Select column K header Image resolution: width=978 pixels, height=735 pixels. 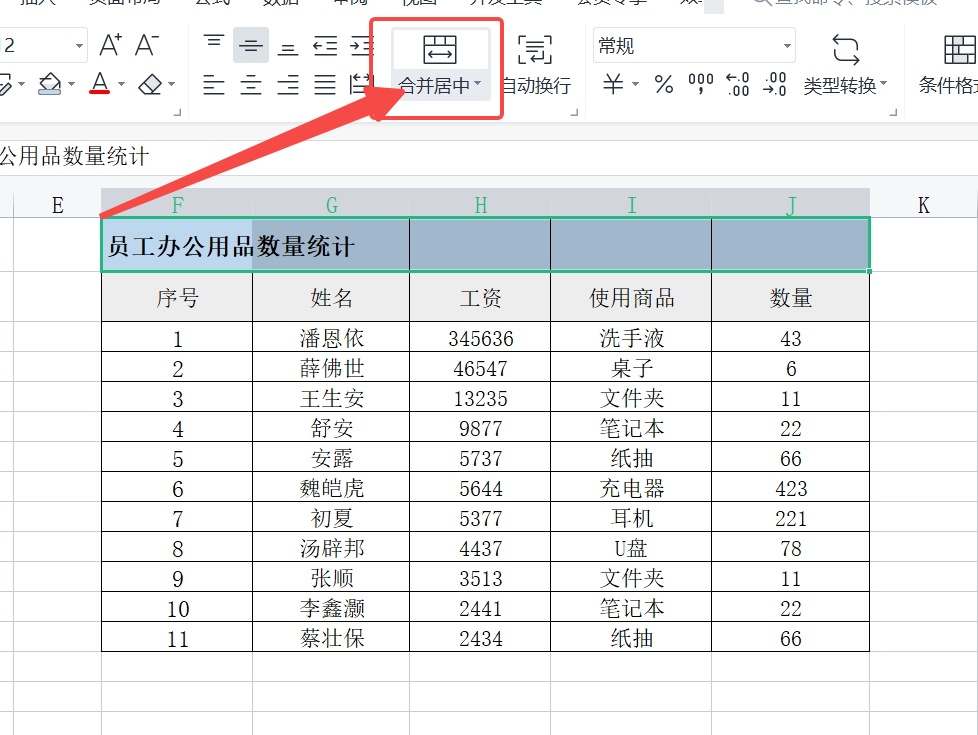tap(924, 205)
